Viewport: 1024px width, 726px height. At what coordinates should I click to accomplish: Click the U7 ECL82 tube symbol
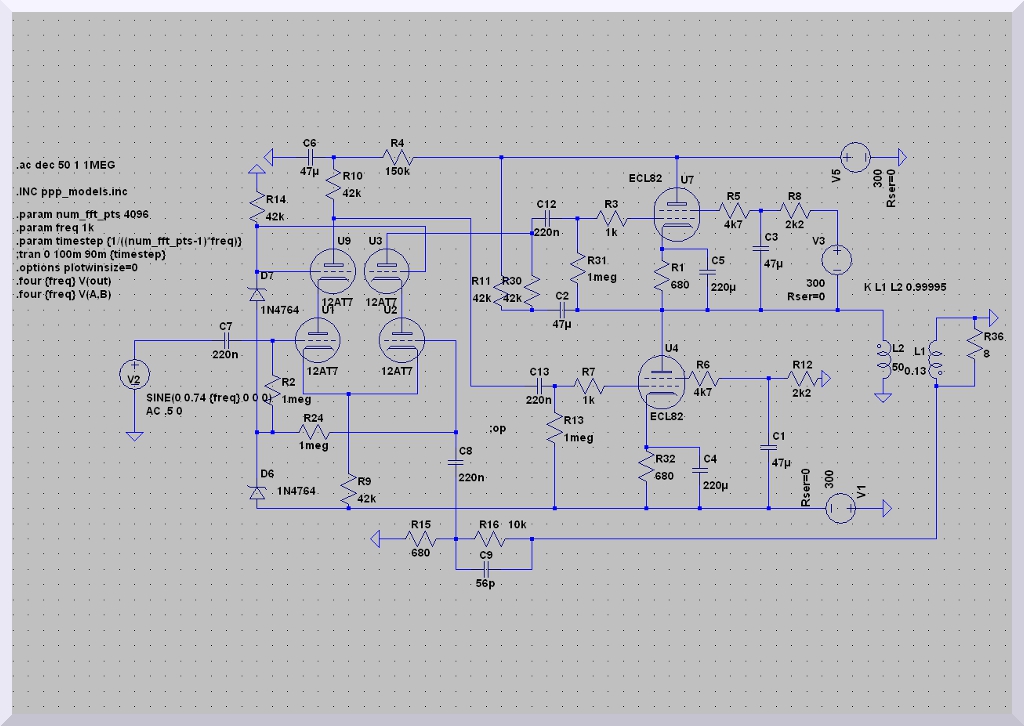[x=677, y=212]
